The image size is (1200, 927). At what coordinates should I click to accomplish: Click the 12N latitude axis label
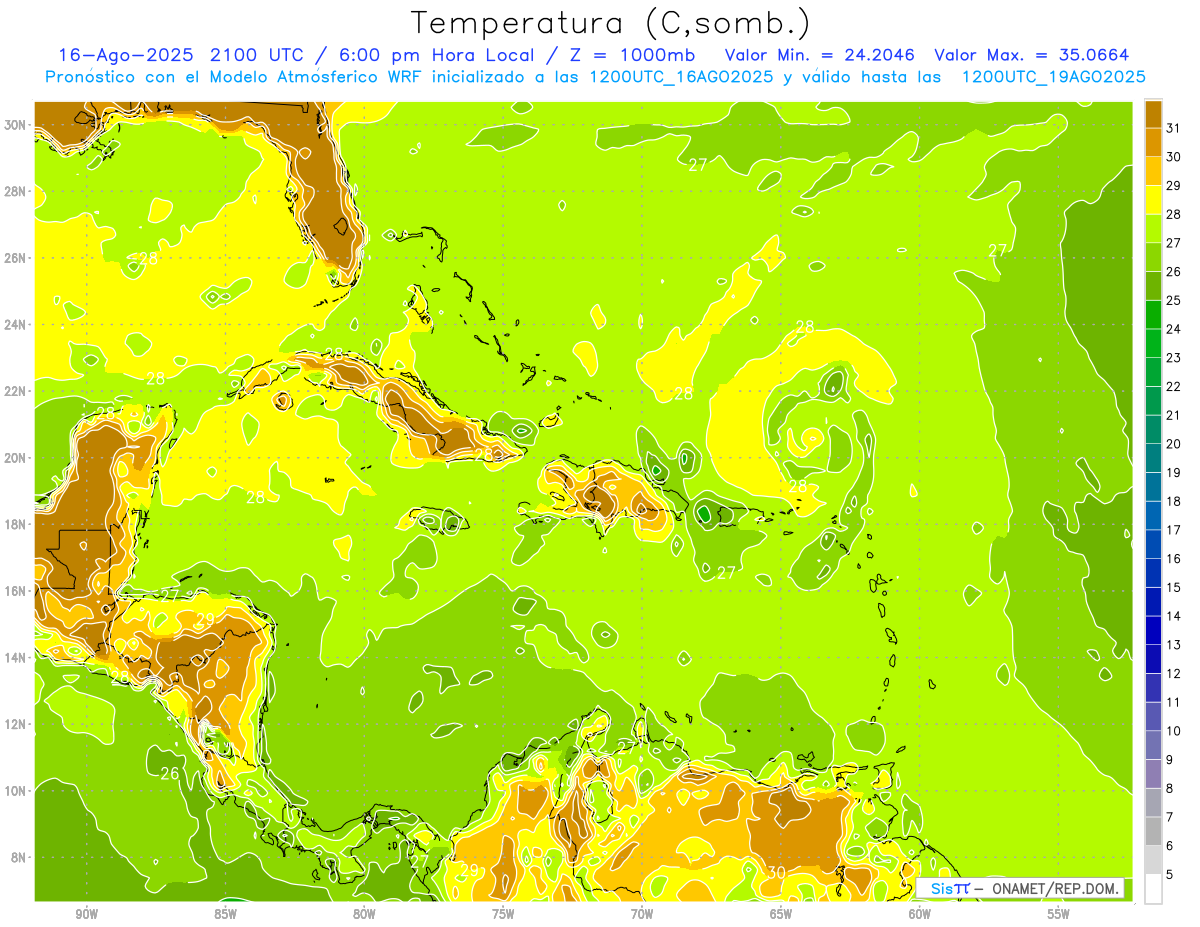pyautogui.click(x=15, y=724)
